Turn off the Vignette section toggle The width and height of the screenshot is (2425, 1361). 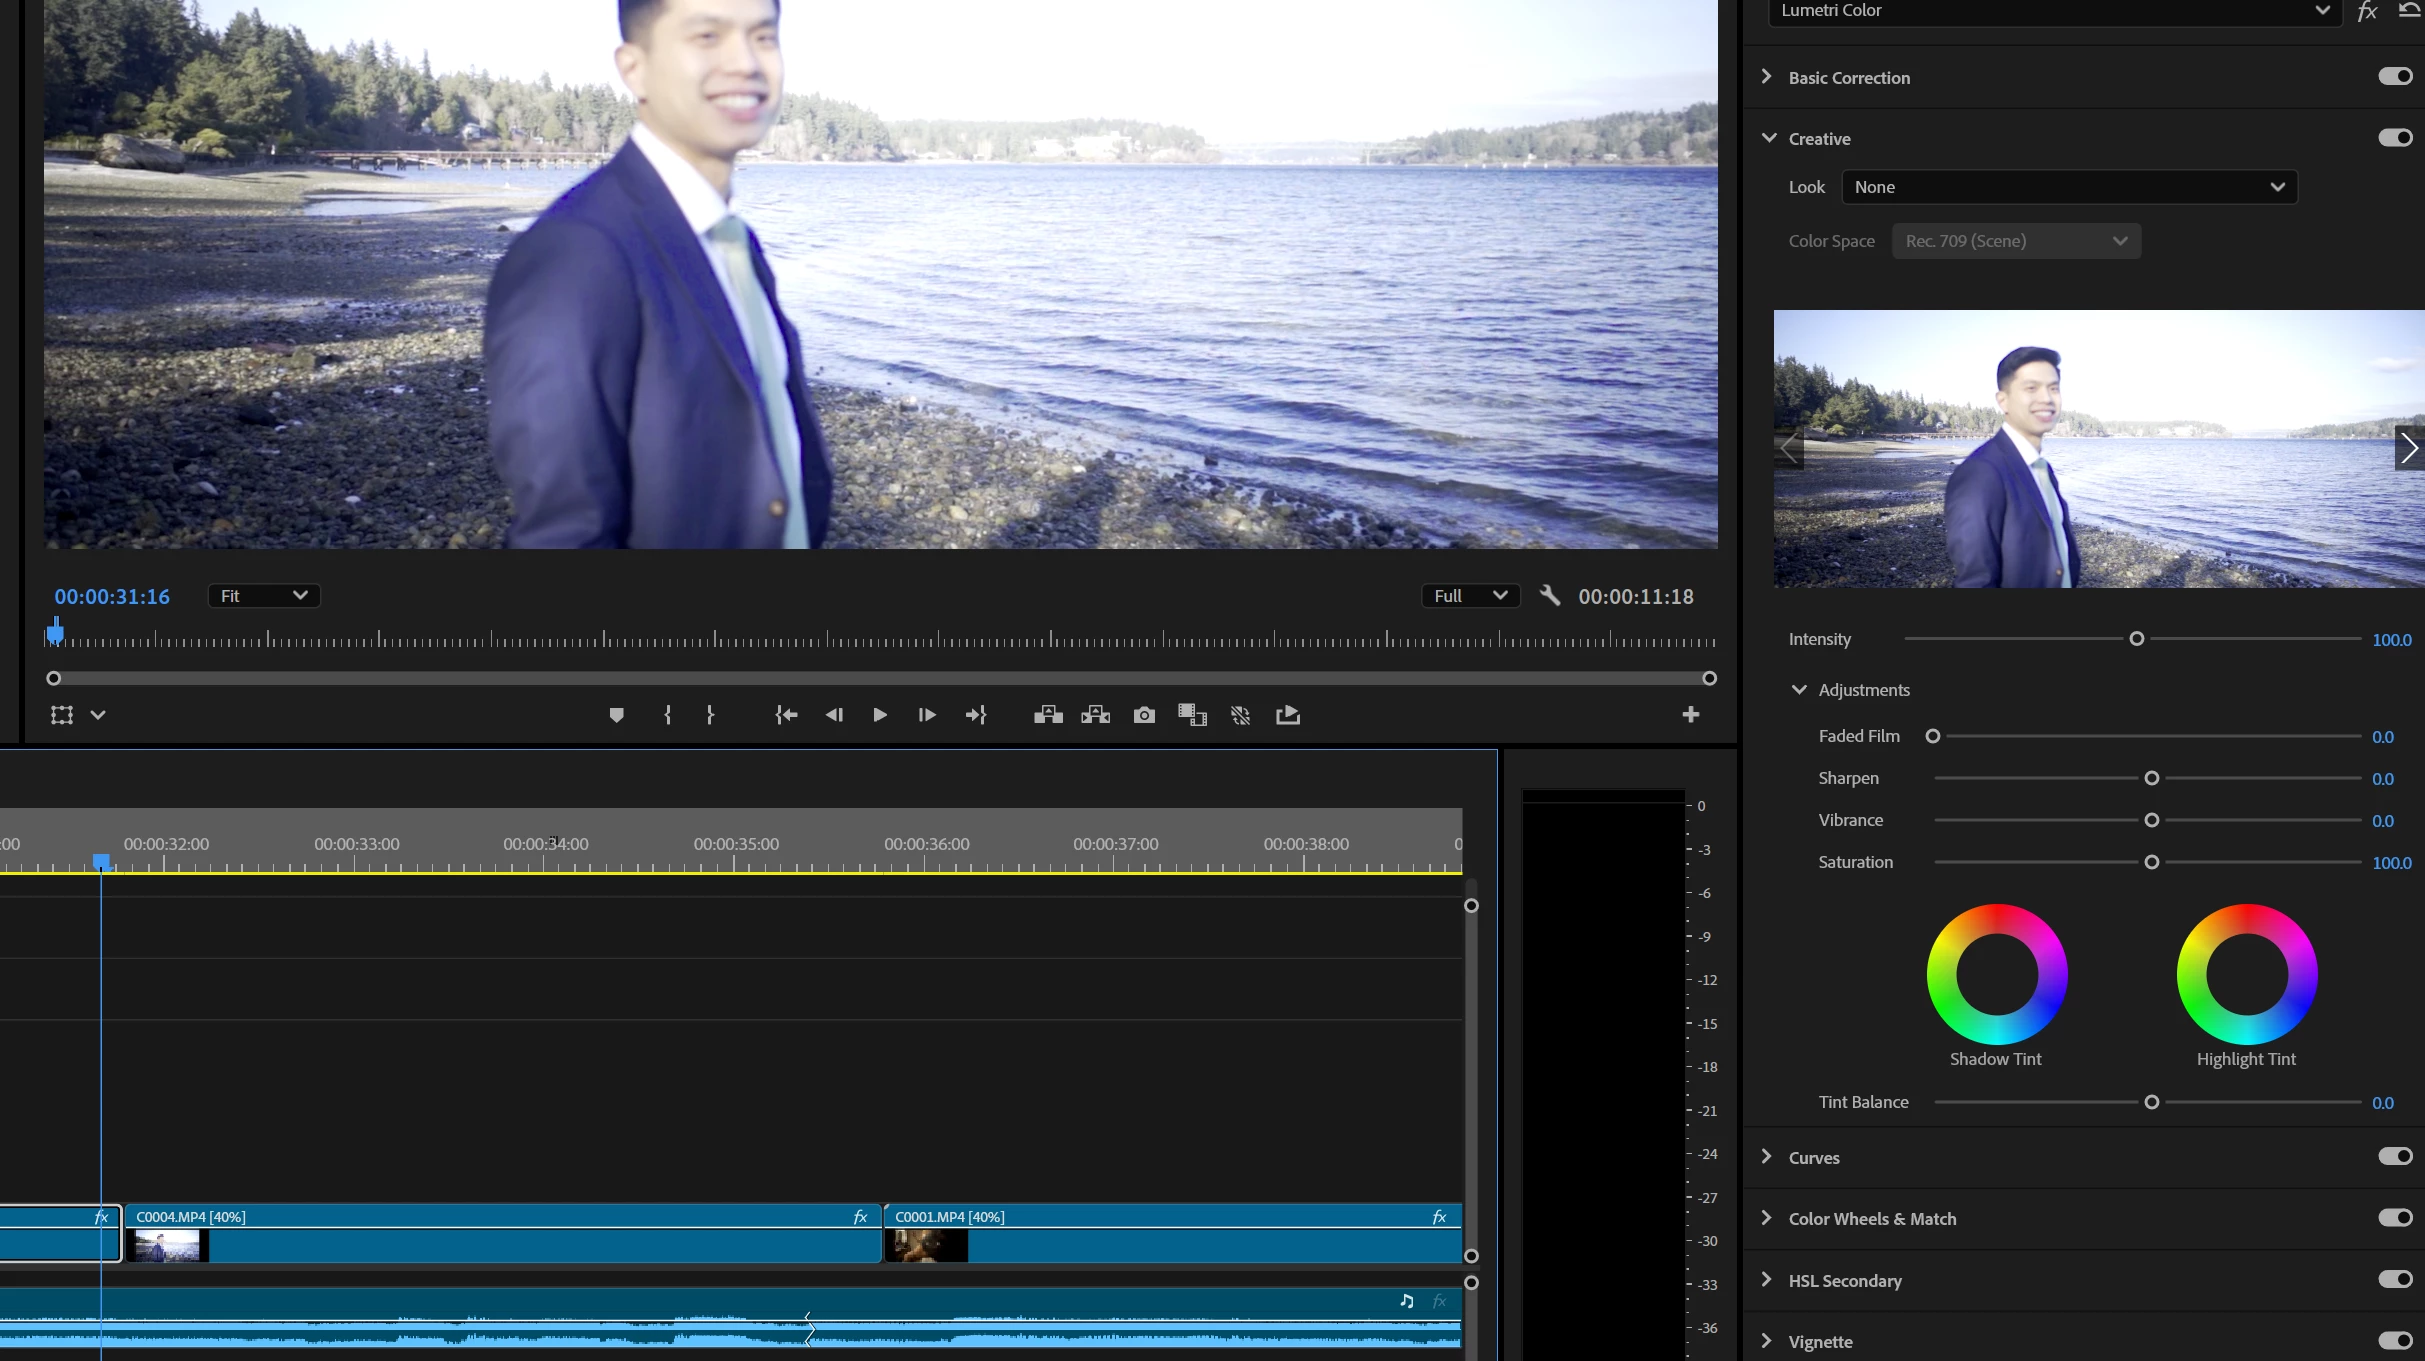tap(2395, 1341)
